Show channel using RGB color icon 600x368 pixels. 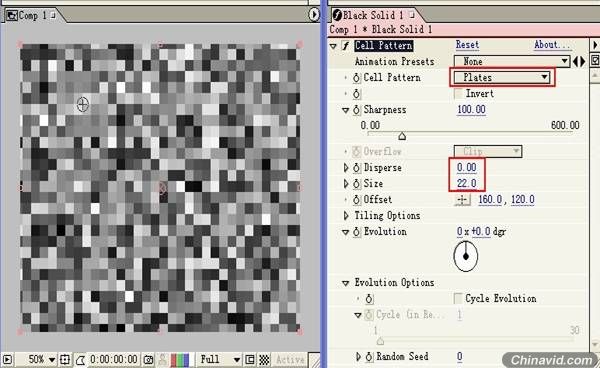[x=179, y=360]
